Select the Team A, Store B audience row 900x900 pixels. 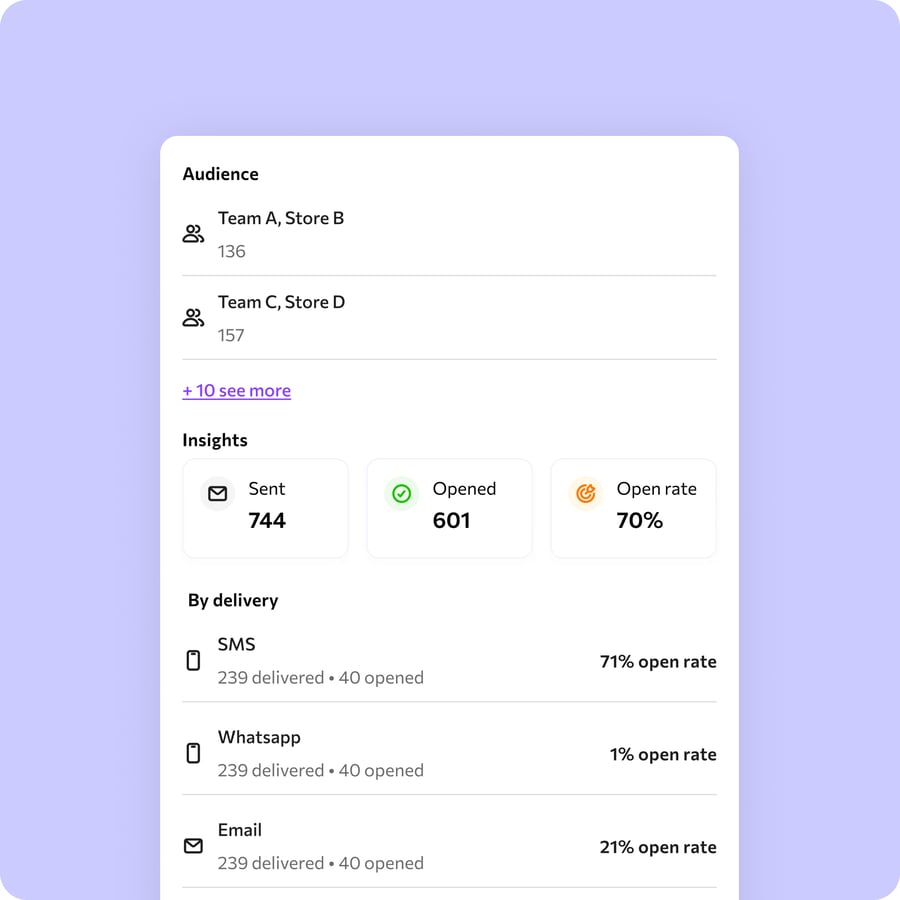(x=449, y=234)
